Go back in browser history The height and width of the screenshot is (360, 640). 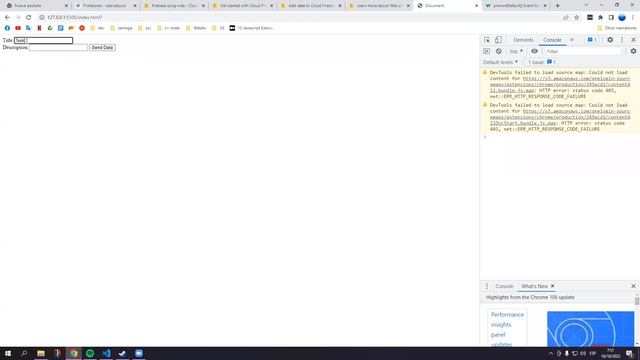(x=7, y=18)
